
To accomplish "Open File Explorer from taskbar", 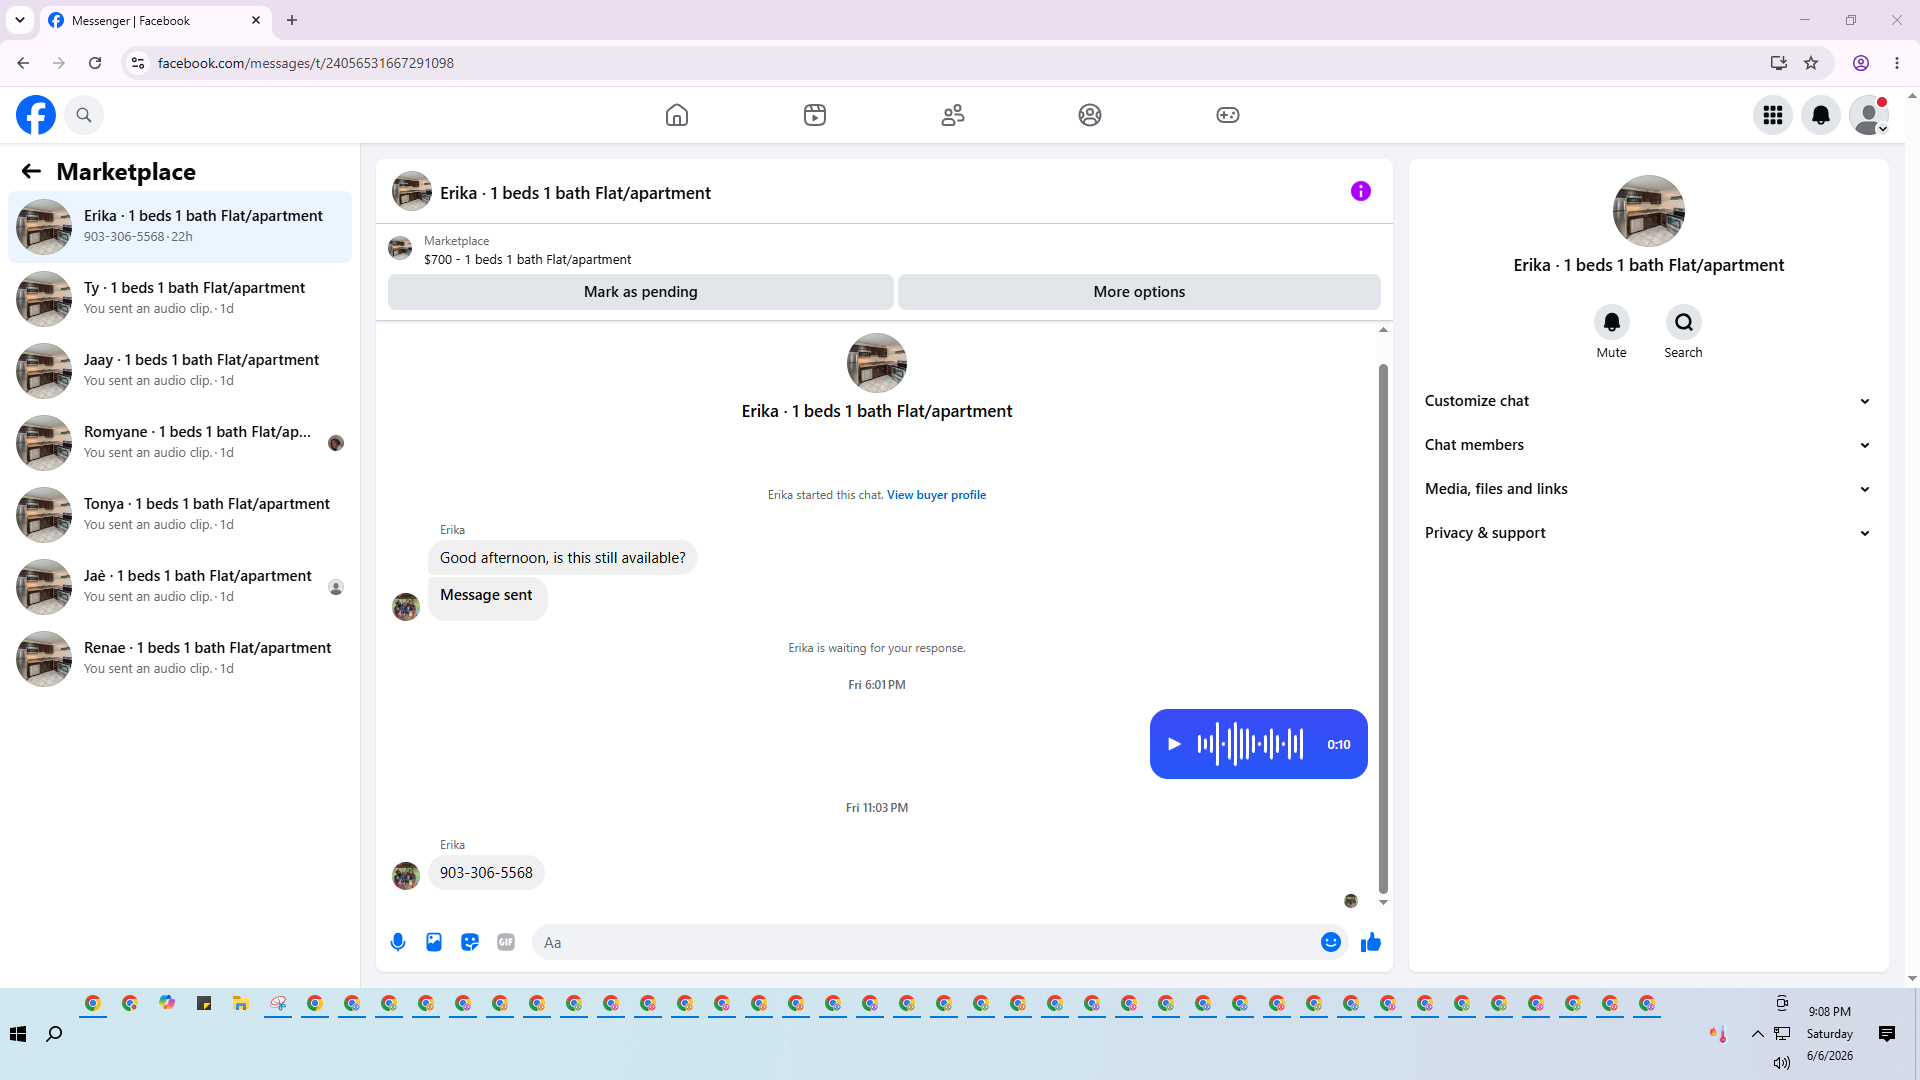I will pos(241,1003).
